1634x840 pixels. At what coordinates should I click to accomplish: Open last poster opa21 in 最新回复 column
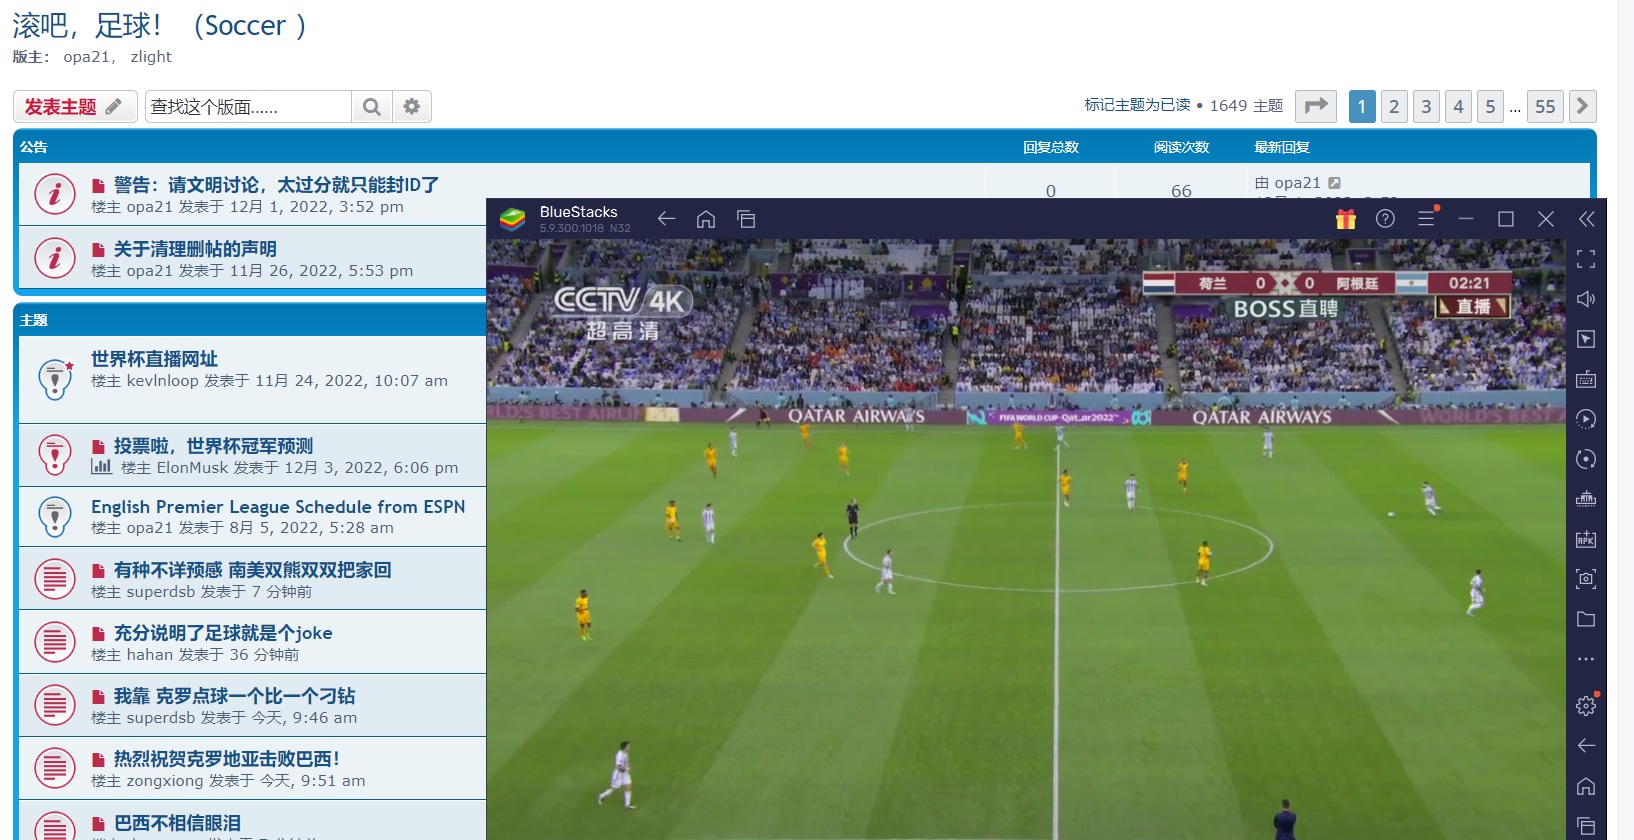[1297, 183]
